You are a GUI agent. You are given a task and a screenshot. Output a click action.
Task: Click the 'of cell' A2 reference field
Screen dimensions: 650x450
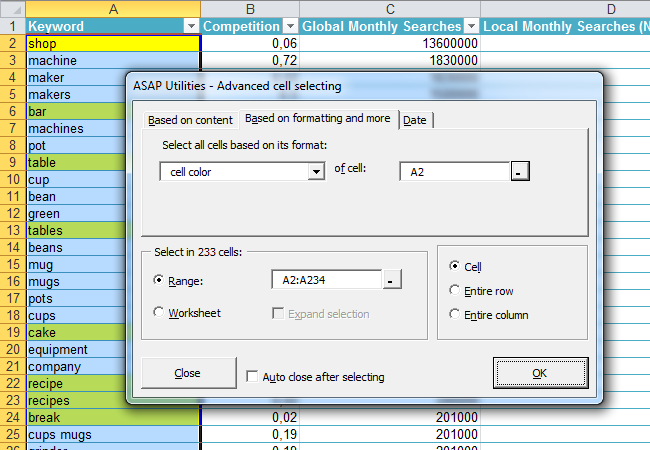[454, 172]
